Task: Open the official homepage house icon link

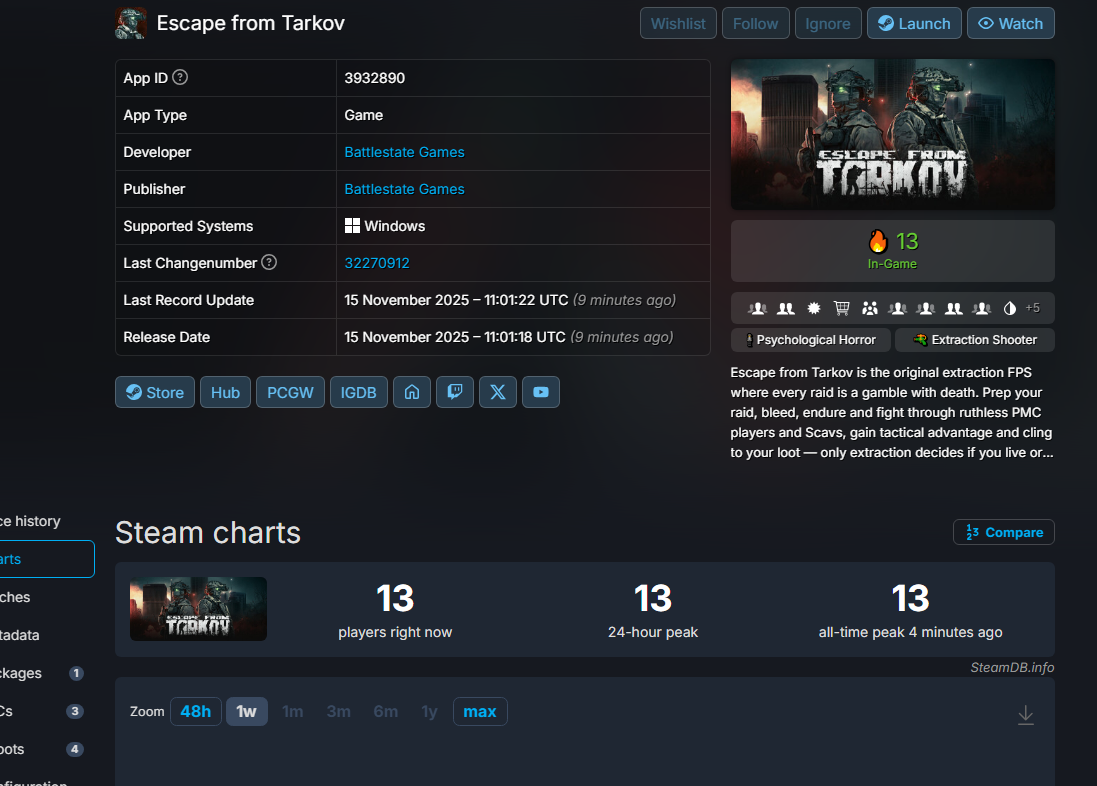Action: [412, 392]
